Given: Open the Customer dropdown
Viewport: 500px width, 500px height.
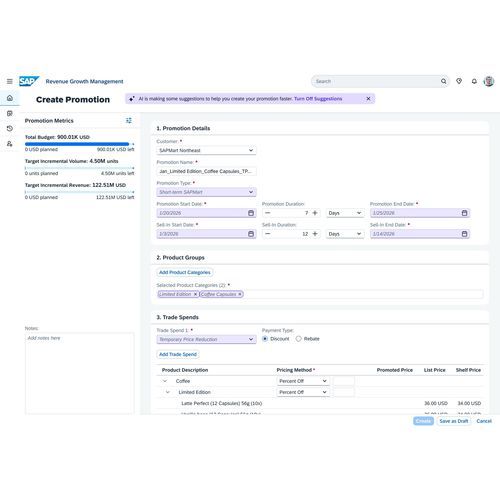Looking at the screenshot, I should [206, 150].
